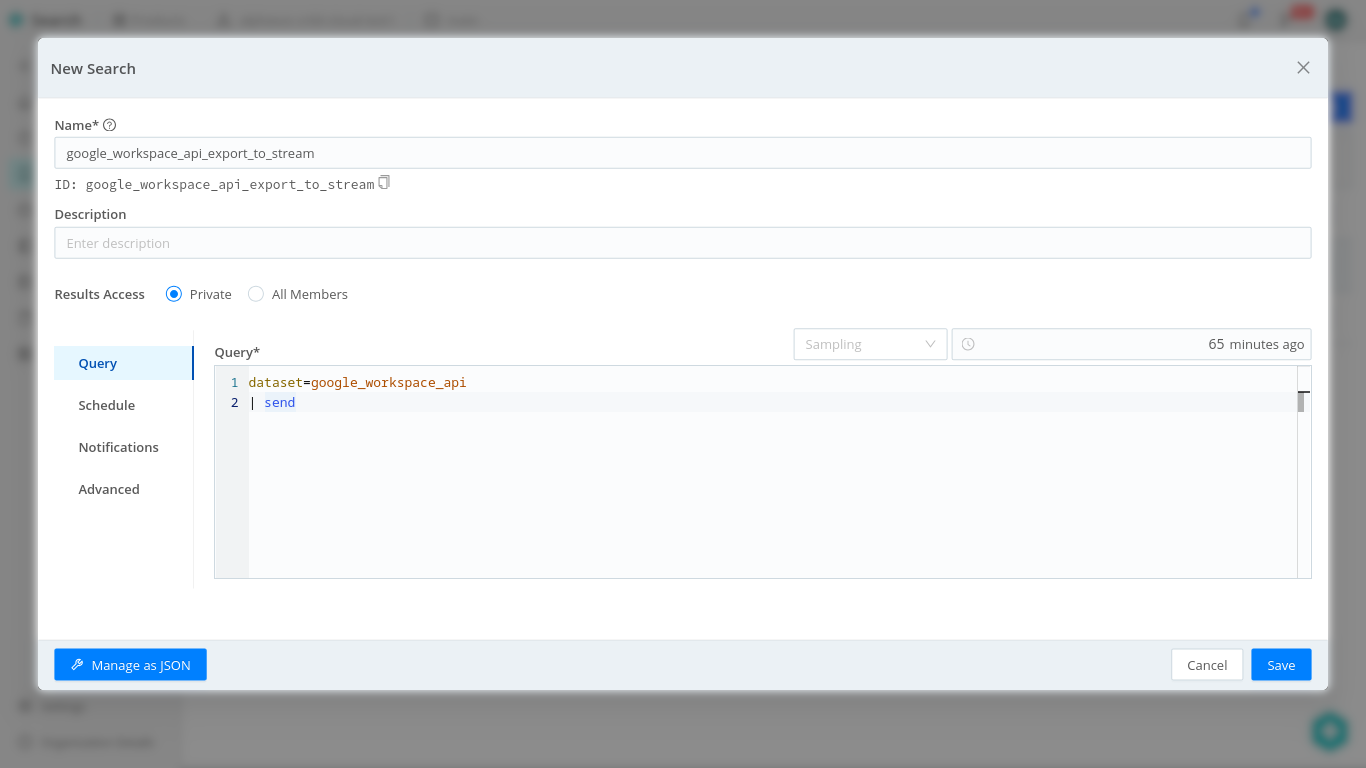
Task: Copy the search ID using the clipboard icon
Action: click(384, 183)
